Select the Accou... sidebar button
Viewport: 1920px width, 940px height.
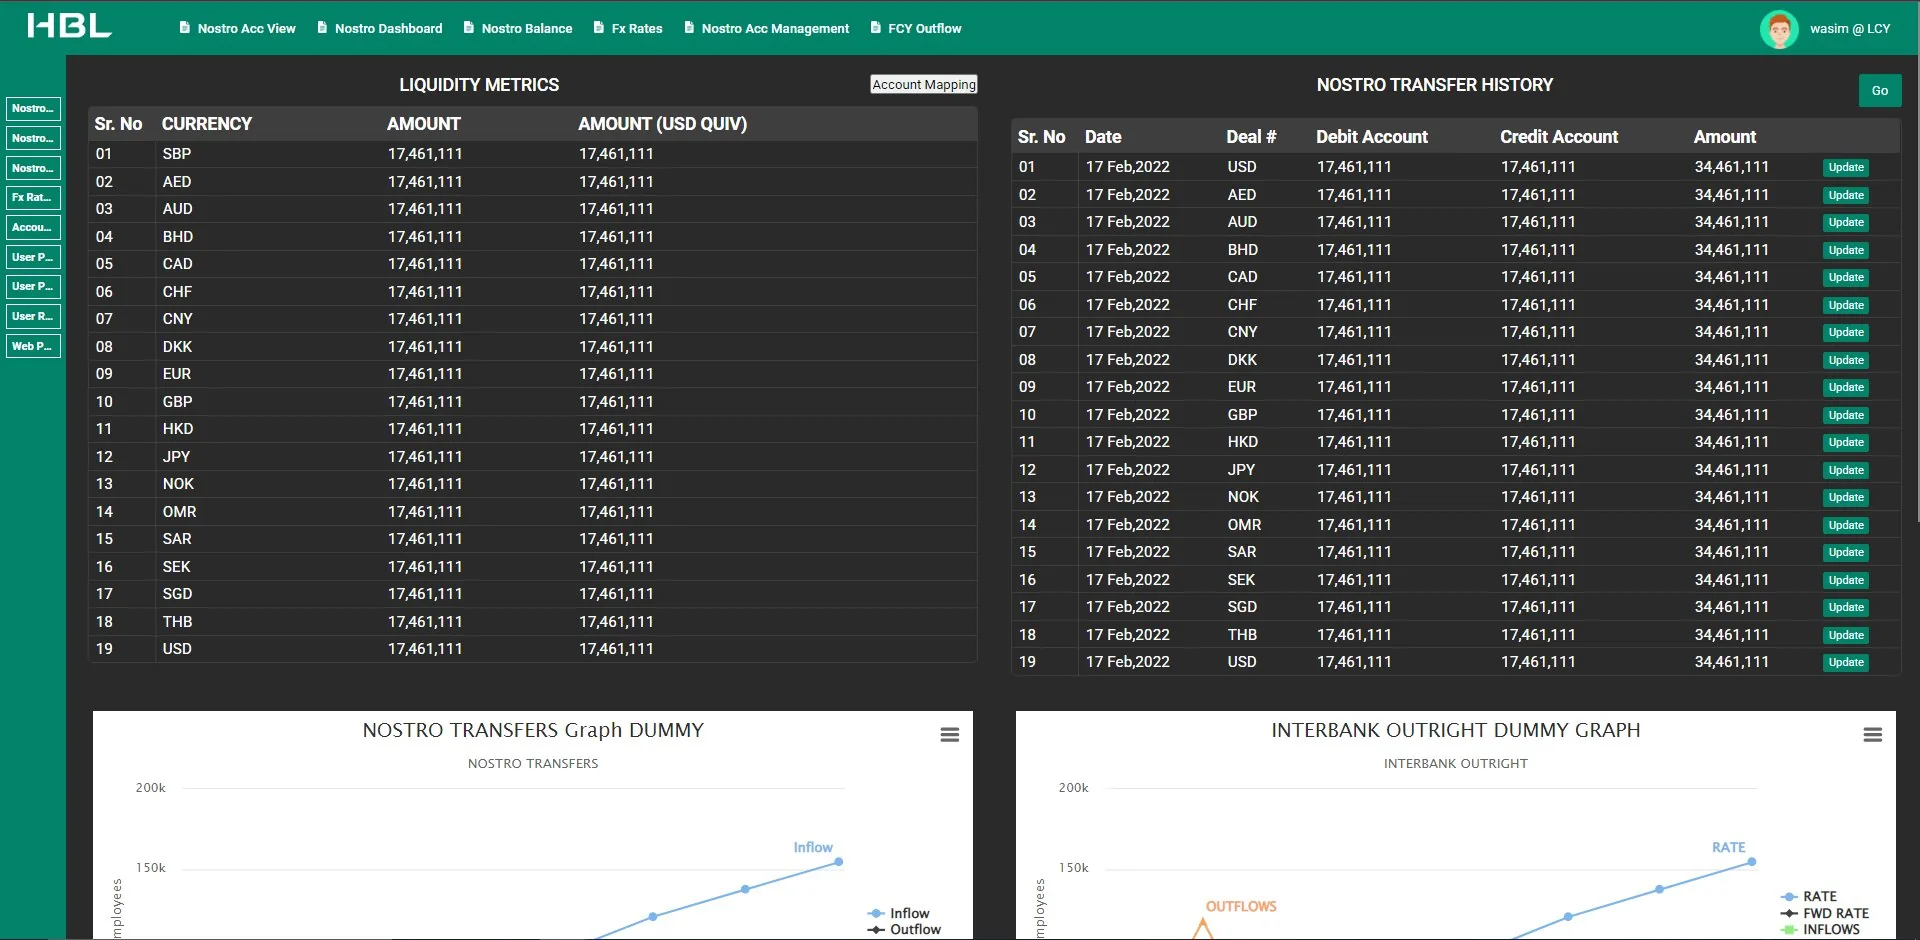pyautogui.click(x=34, y=228)
